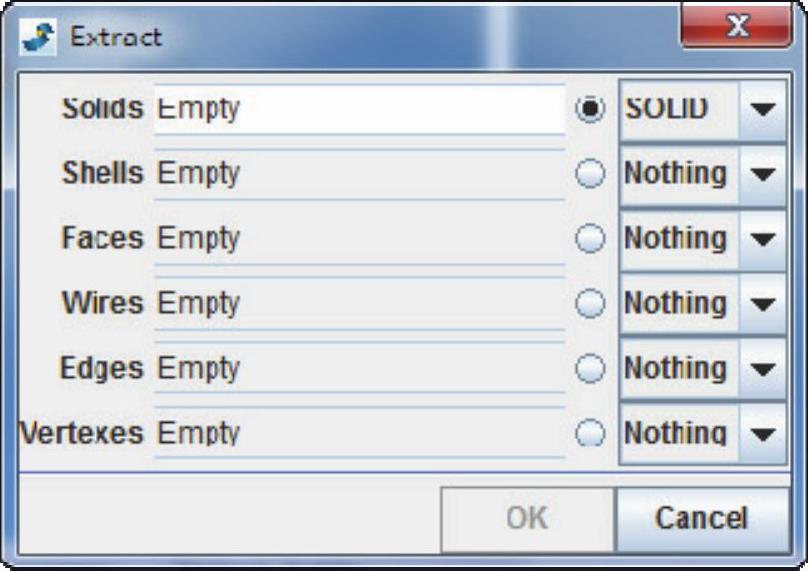808x571 pixels.
Task: Enable the Wires radio button
Action: coord(591,304)
